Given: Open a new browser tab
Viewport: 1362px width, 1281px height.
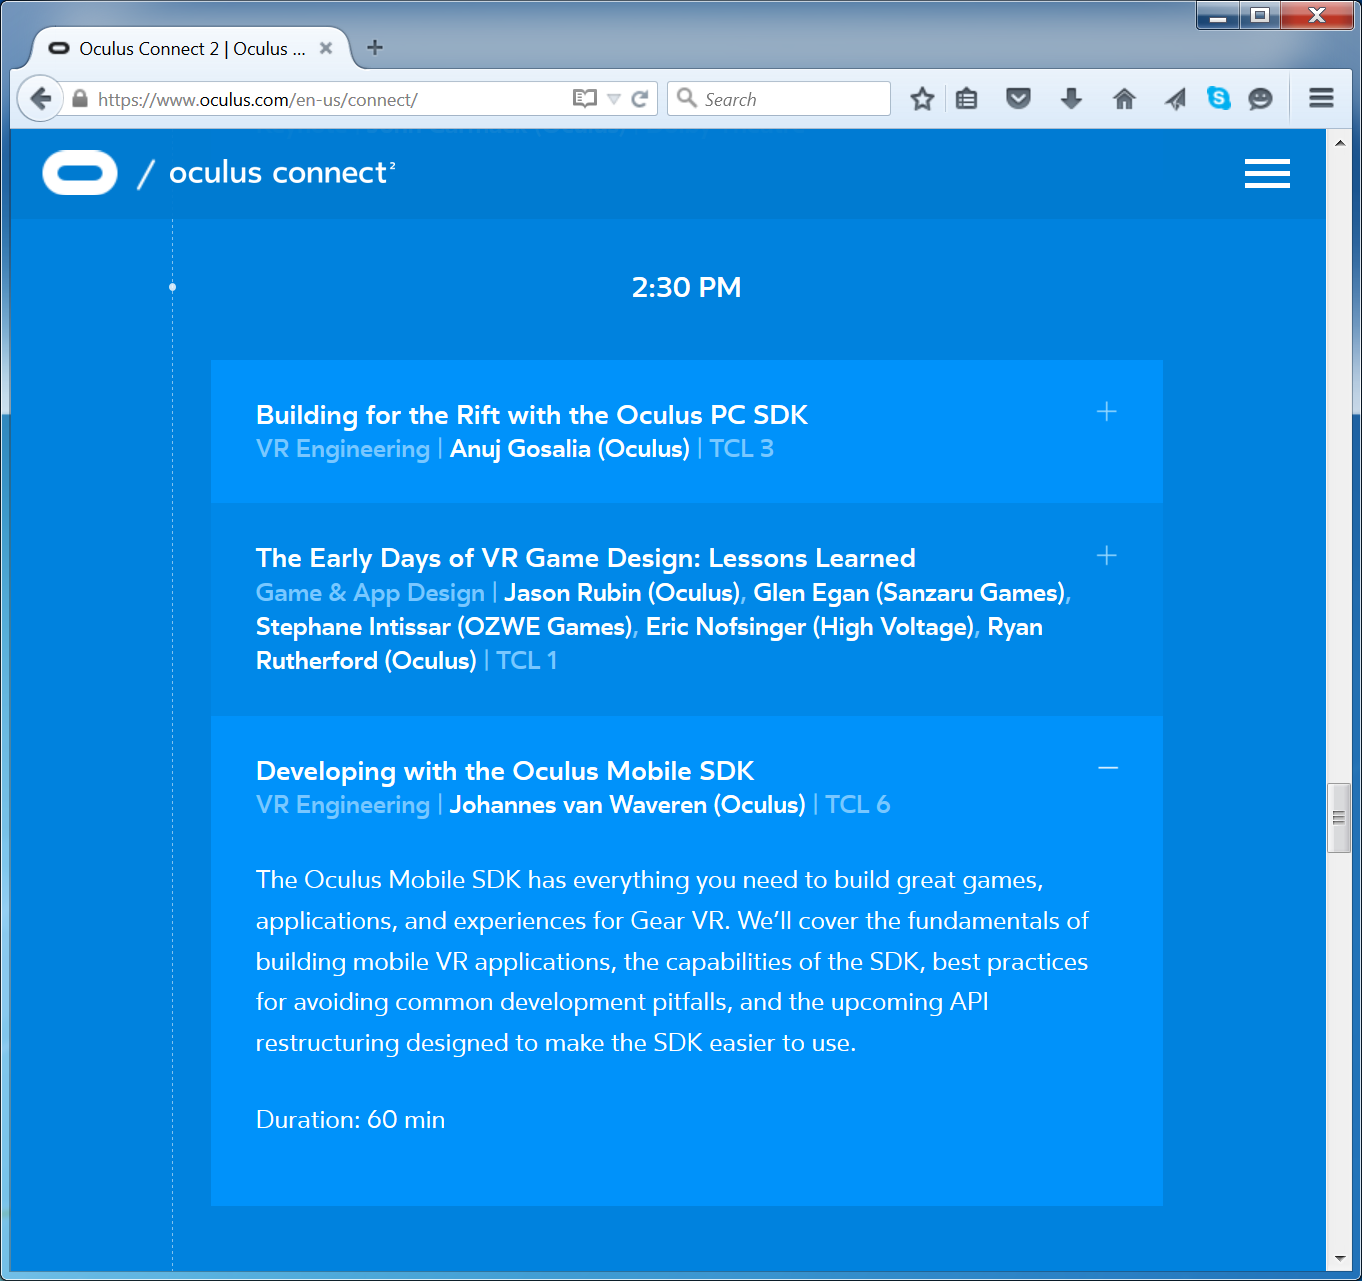Looking at the screenshot, I should coord(375,48).
